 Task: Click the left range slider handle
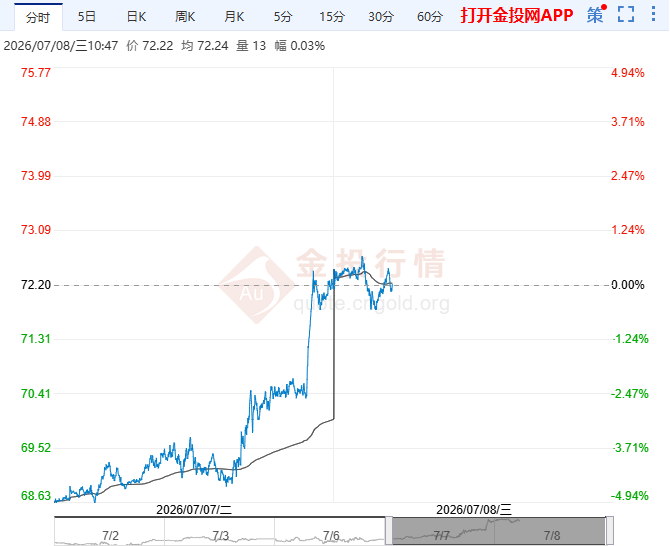(388, 531)
